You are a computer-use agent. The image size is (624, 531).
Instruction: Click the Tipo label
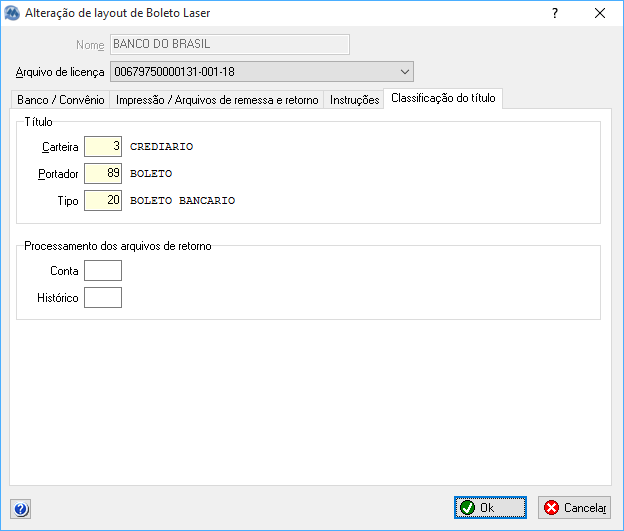[68, 201]
